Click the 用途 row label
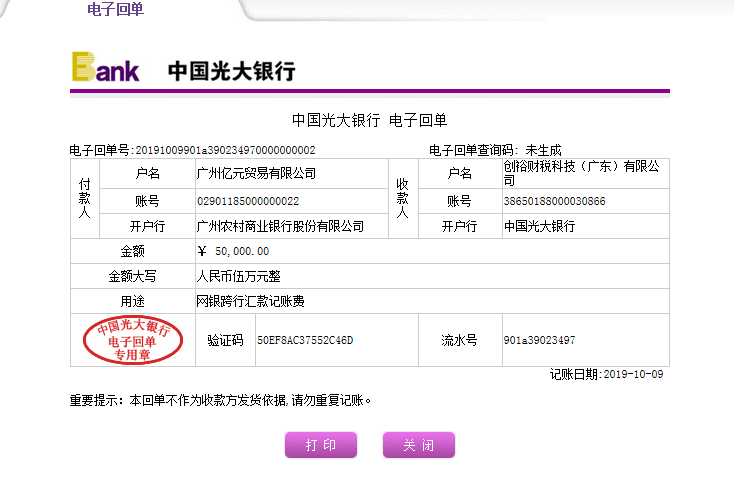 click(132, 301)
